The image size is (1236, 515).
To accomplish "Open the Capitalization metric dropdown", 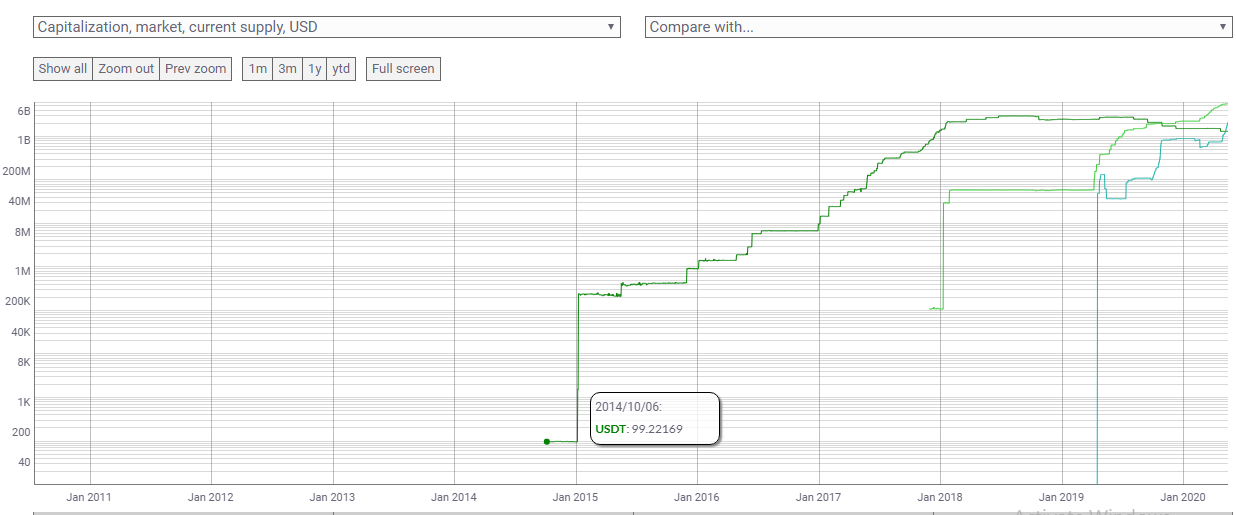I will [326, 27].
